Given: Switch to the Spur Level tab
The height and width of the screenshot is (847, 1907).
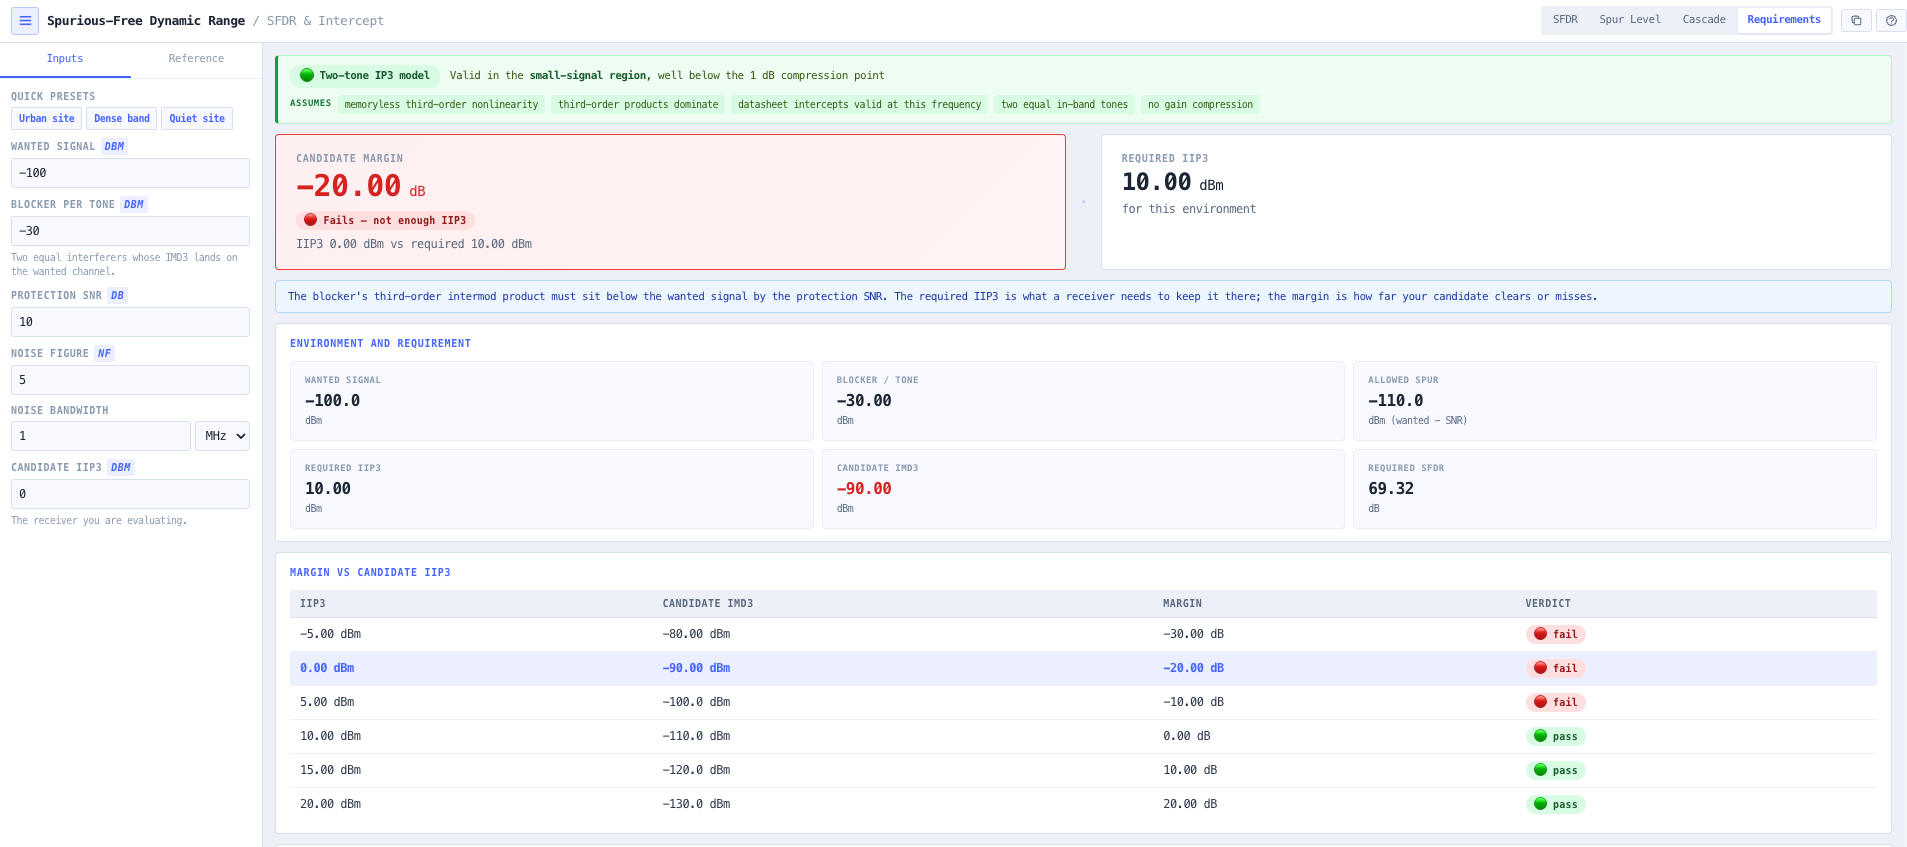Looking at the screenshot, I should 1629,20.
